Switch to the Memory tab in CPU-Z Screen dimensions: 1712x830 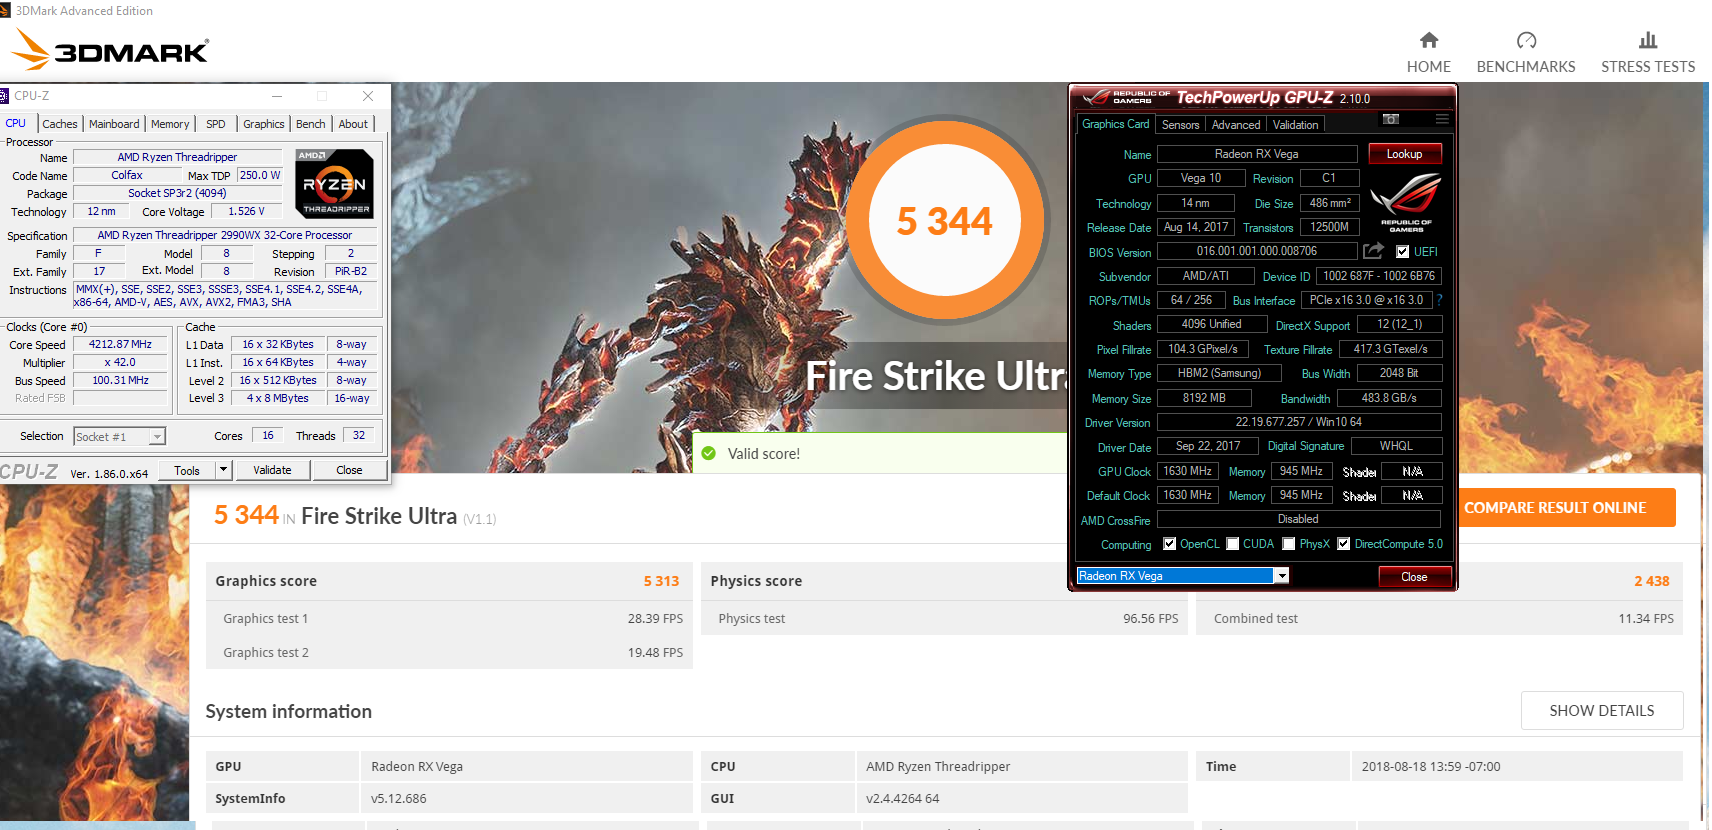170,124
